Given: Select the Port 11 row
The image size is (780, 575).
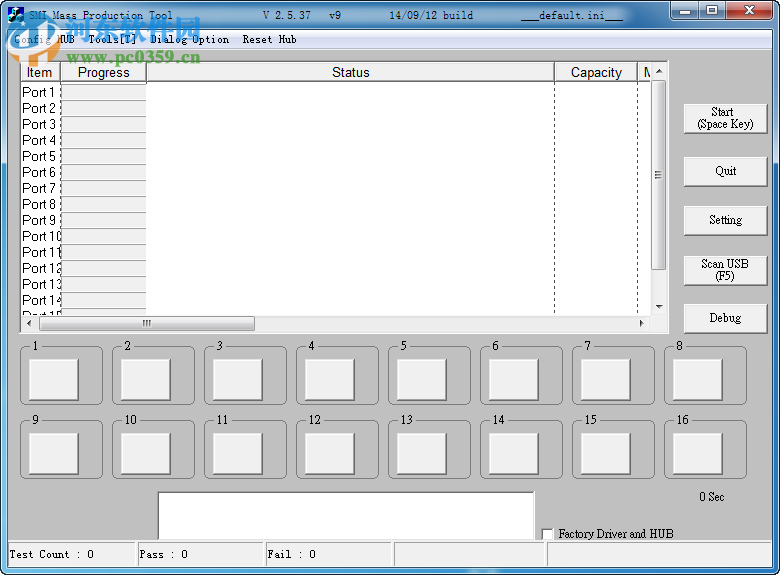Looking at the screenshot, I should [336, 252].
